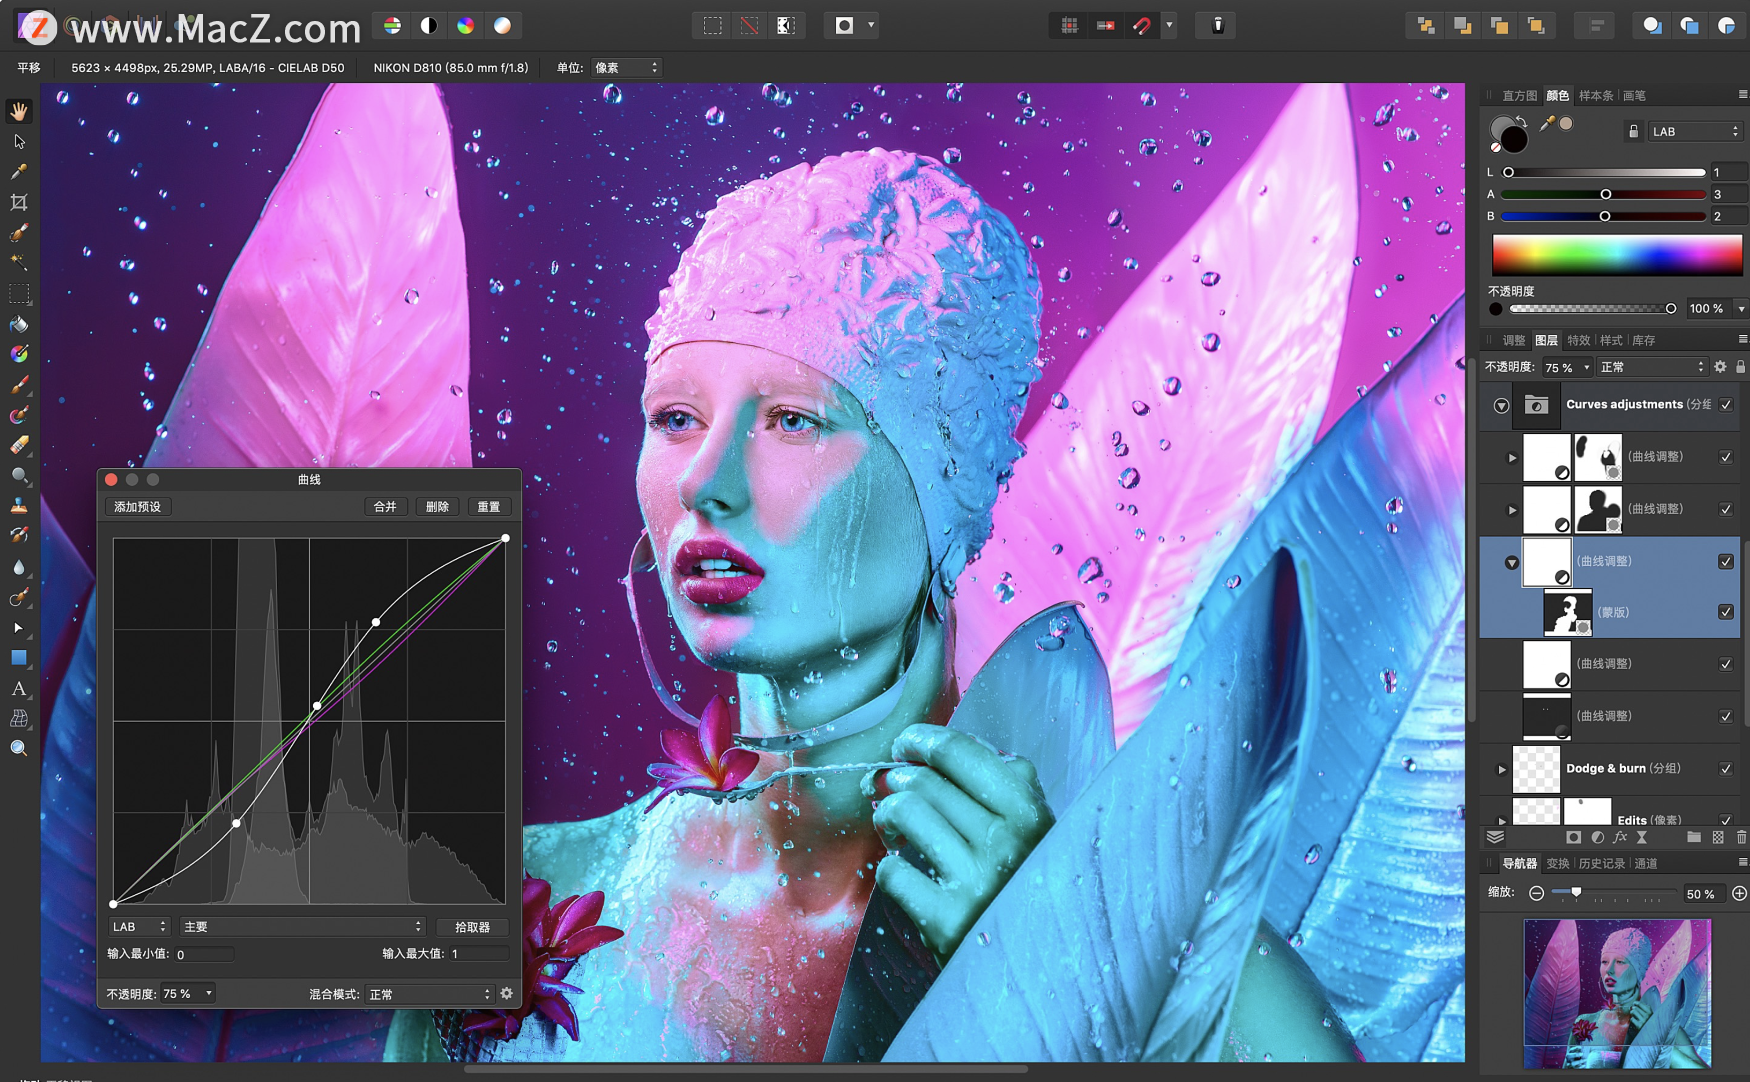Toggle the layer lock icon

tap(1741, 367)
